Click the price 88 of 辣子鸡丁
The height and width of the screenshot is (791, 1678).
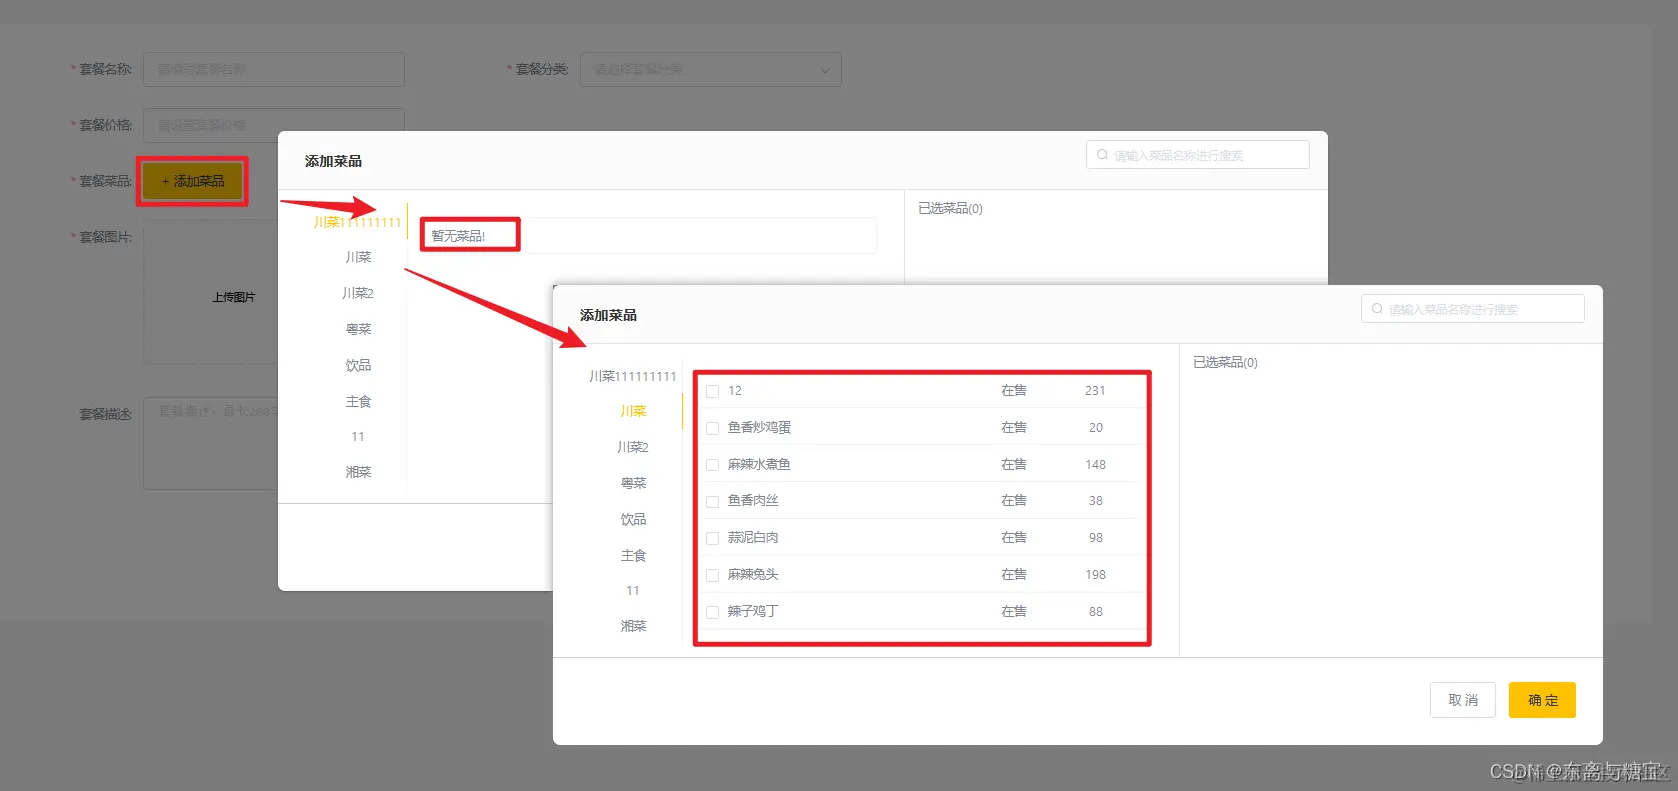click(1096, 612)
